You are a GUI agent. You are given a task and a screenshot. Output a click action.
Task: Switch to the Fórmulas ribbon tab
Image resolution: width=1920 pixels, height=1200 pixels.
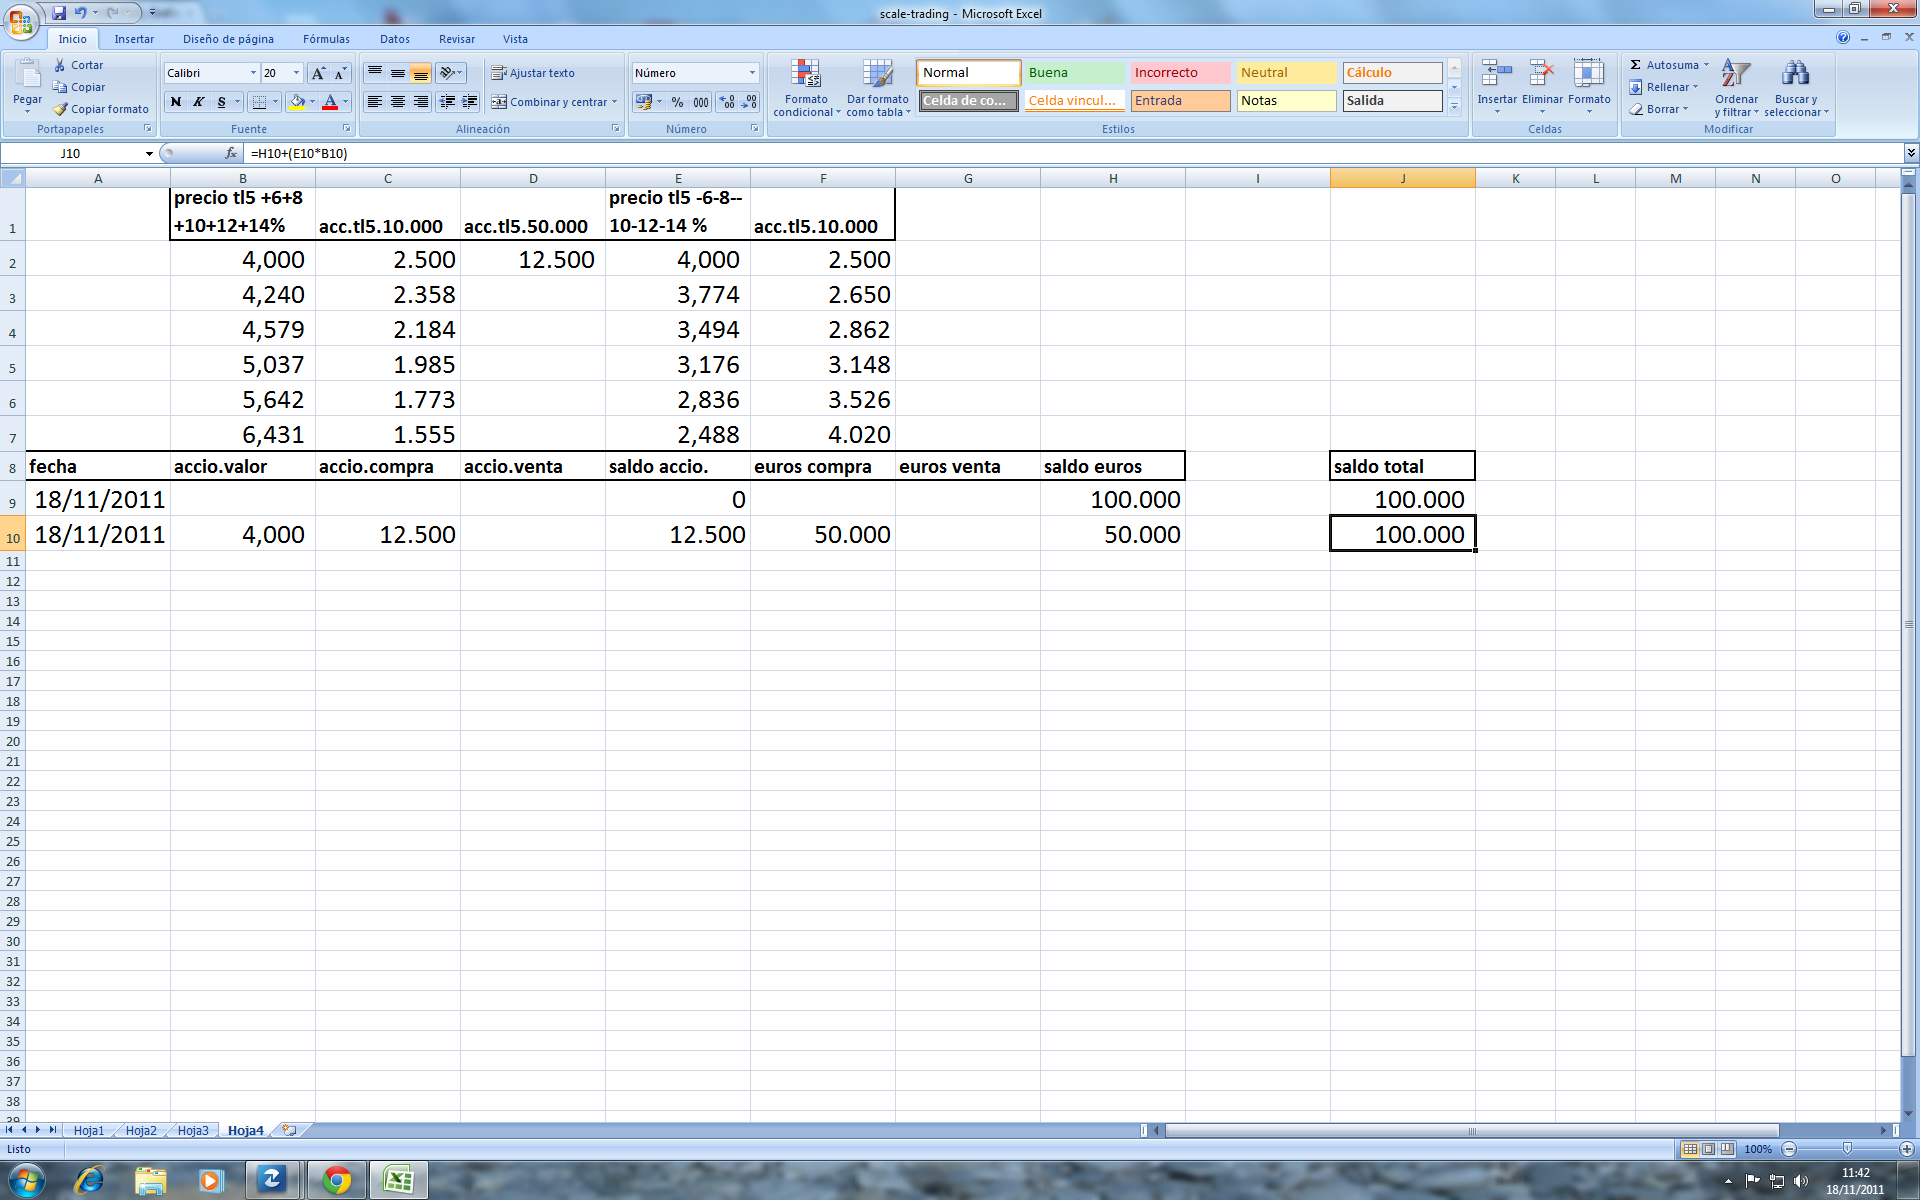pos(326,39)
